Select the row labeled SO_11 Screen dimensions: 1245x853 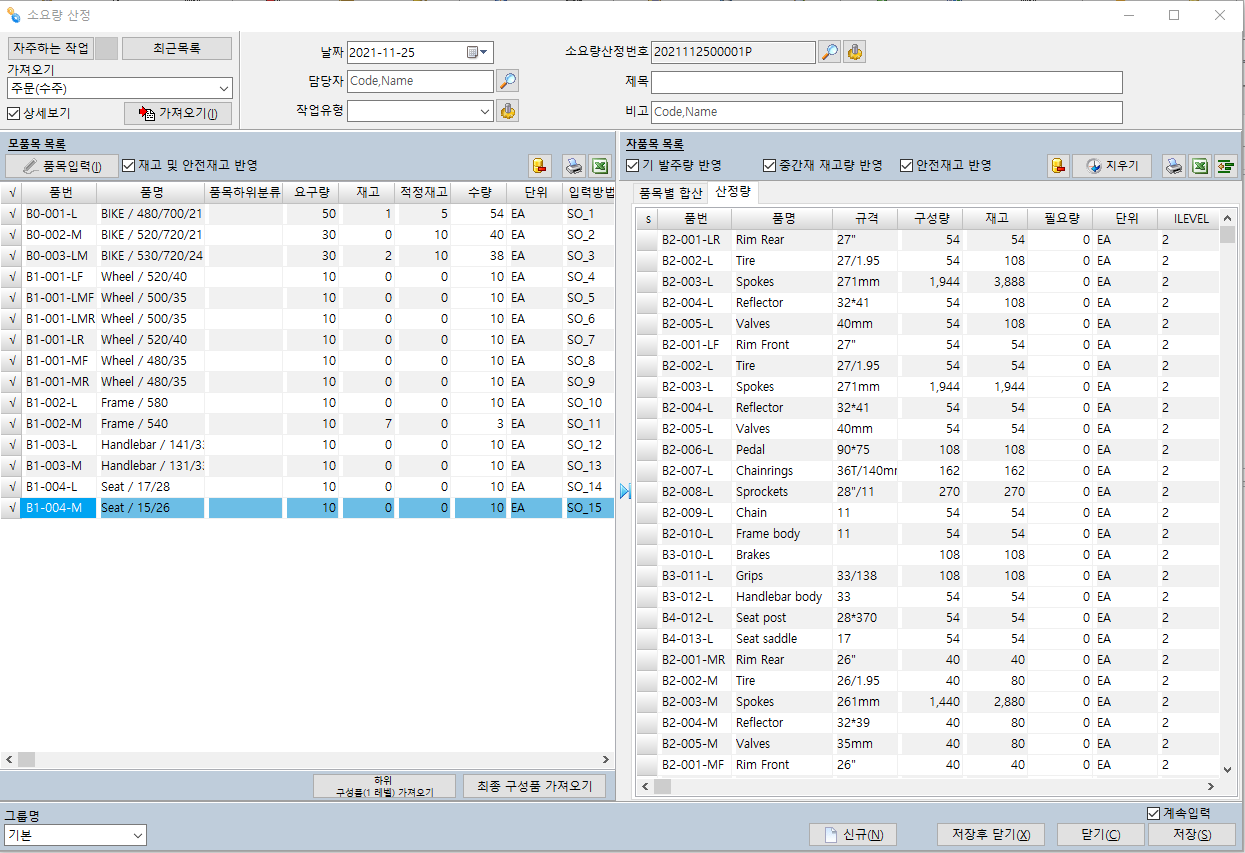point(307,423)
